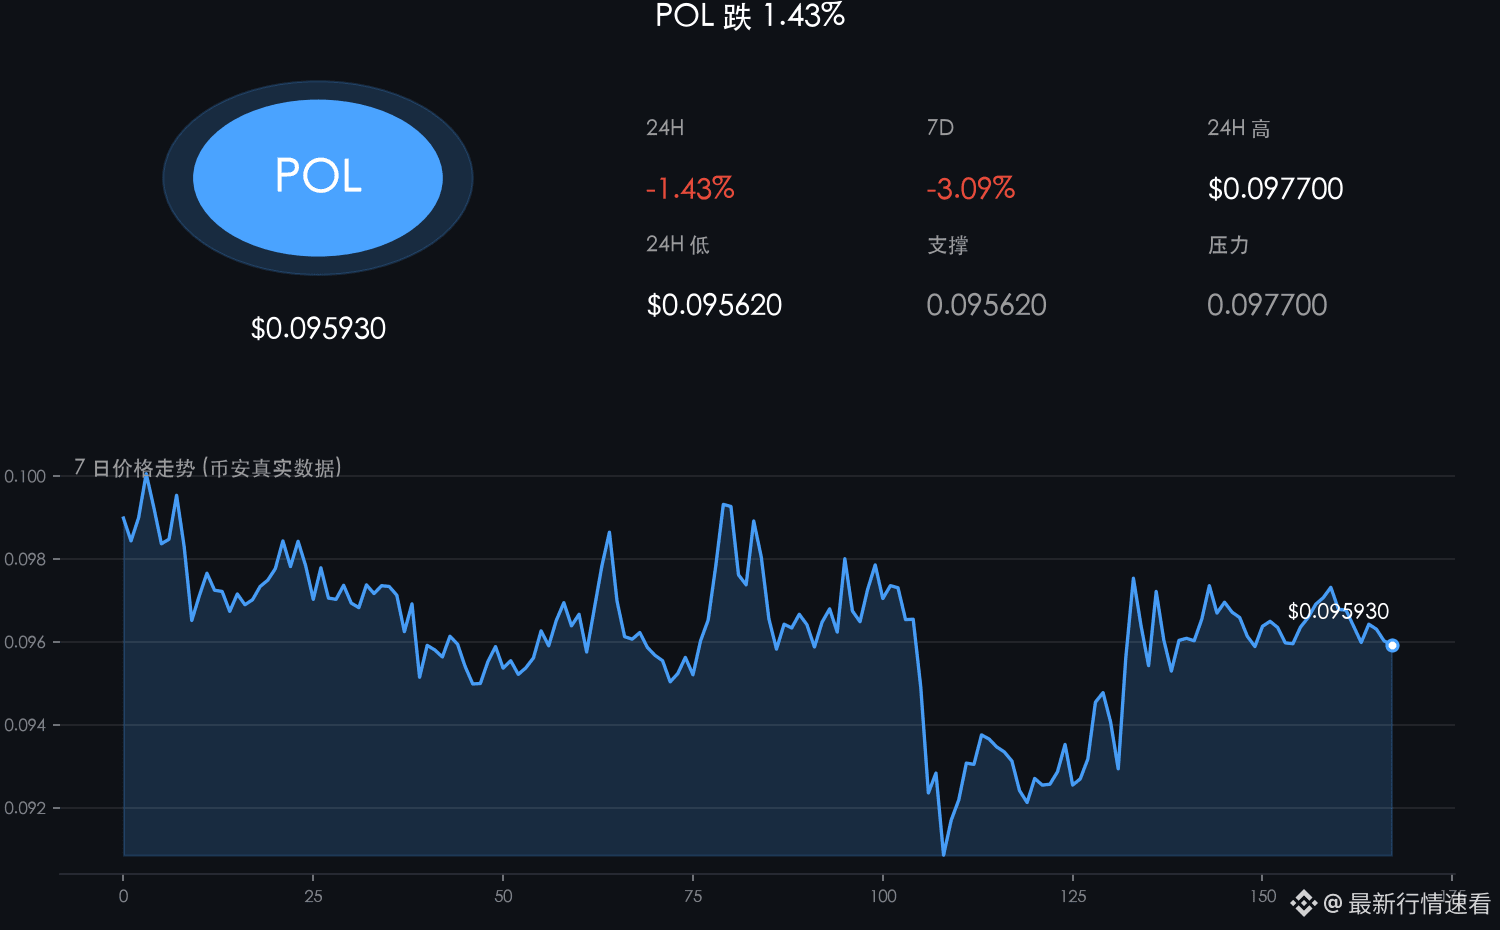1500x930 pixels.
Task: Click the resistance level 0.097700
Action: coord(1267,305)
